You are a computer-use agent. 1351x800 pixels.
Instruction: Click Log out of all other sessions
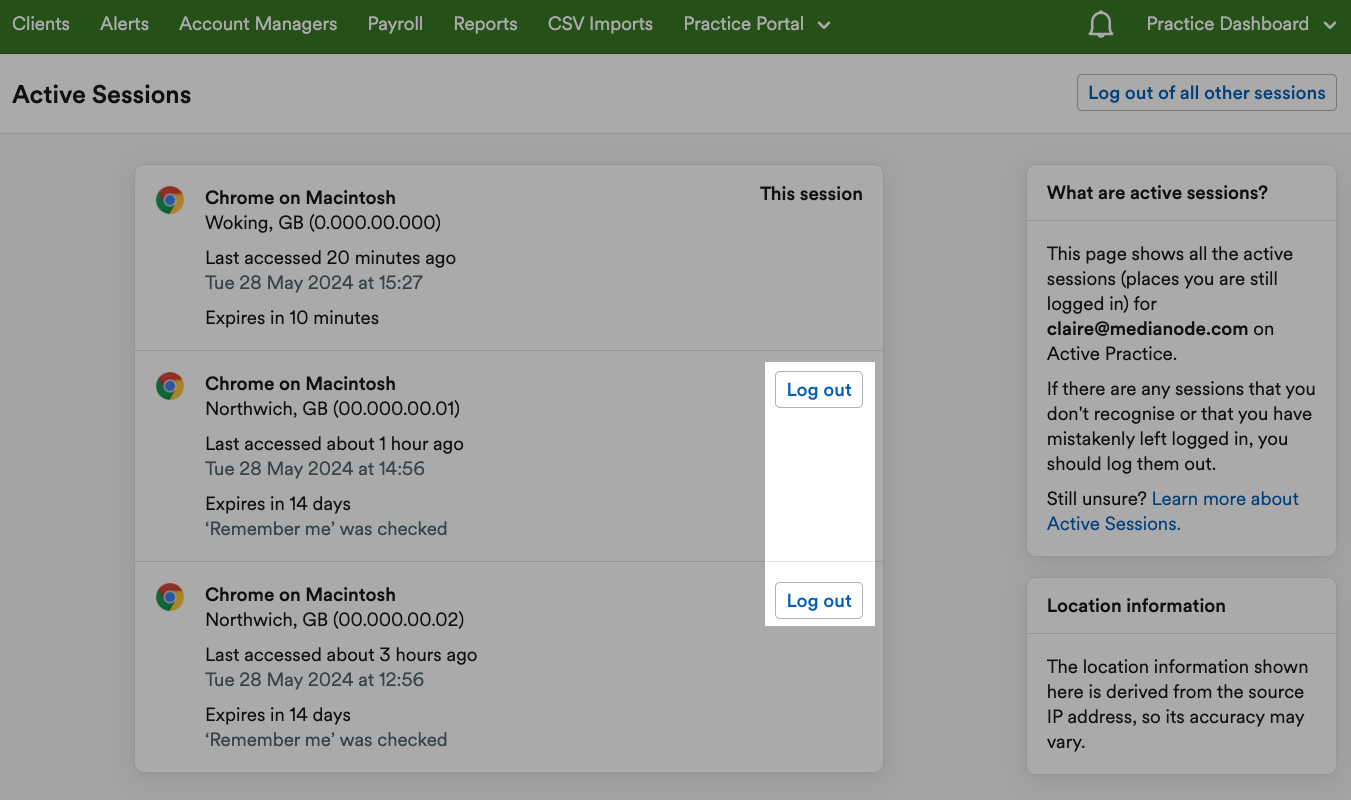[1206, 92]
